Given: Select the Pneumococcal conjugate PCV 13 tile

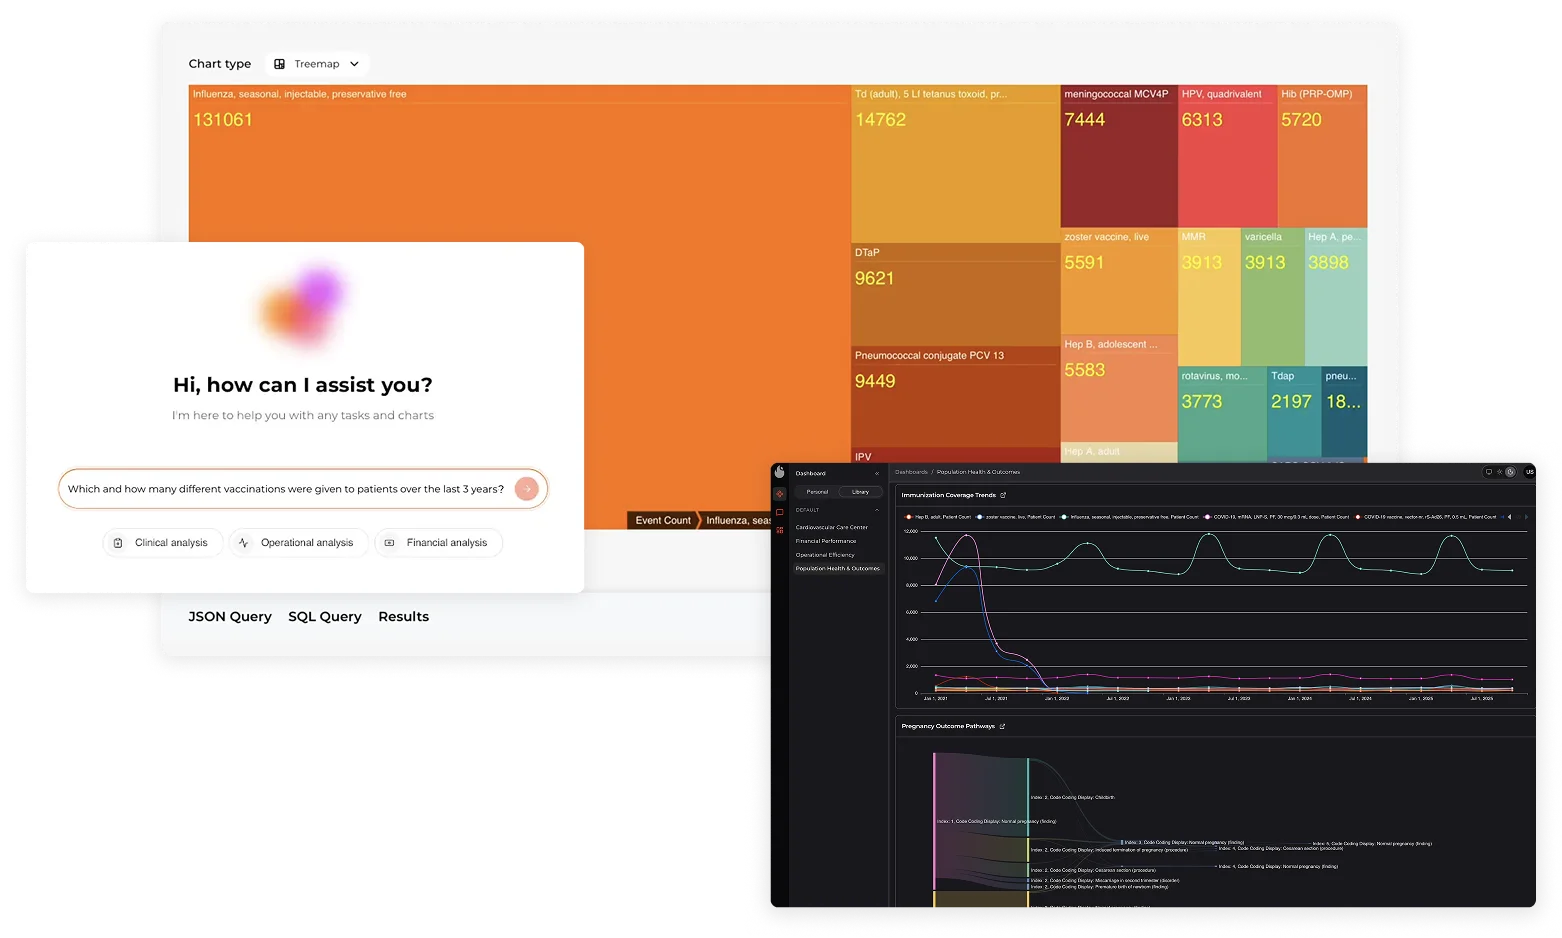Looking at the screenshot, I should click(x=955, y=397).
